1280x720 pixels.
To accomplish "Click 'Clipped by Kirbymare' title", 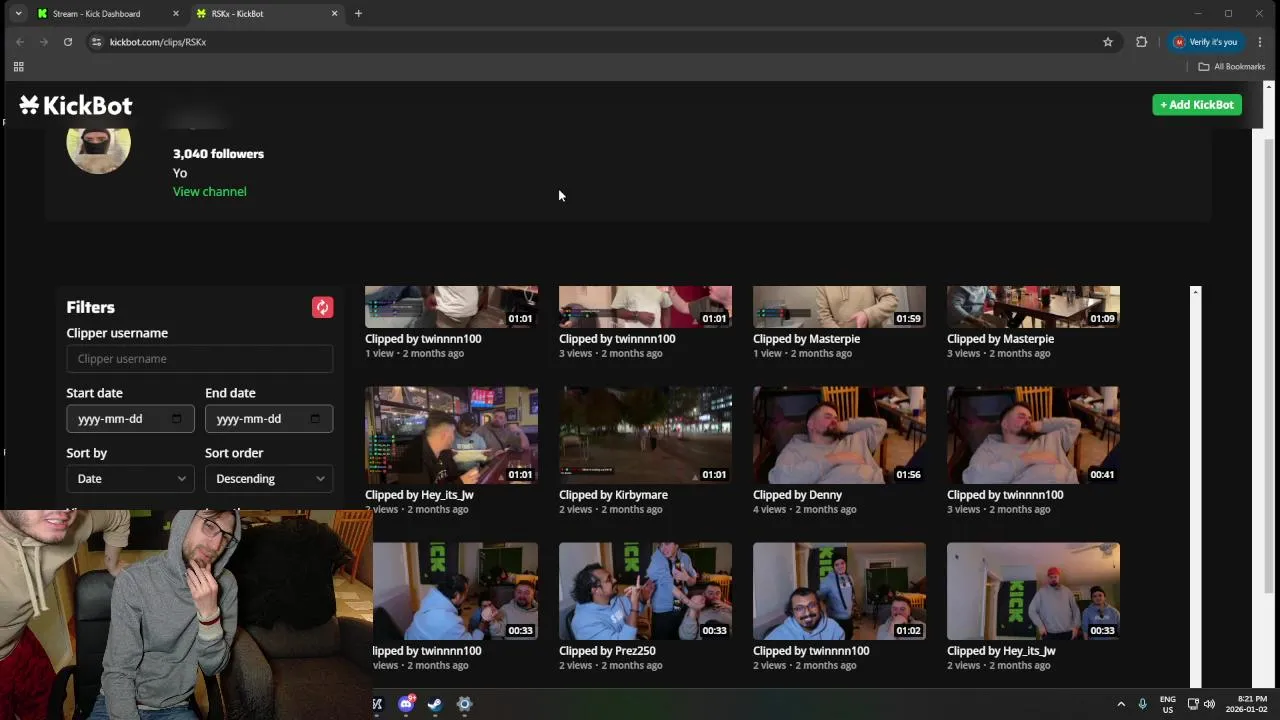I will pyautogui.click(x=613, y=495).
